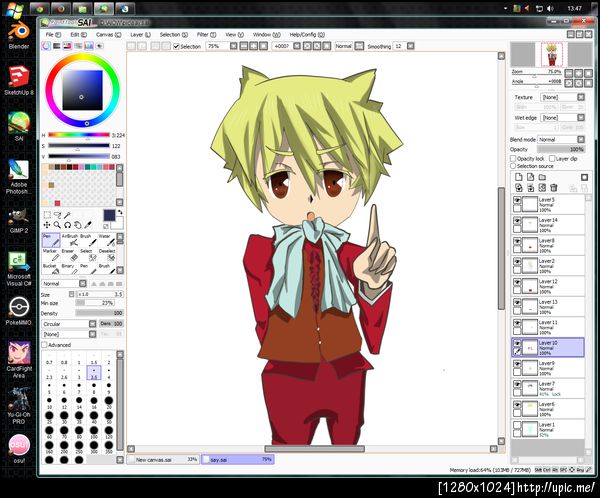Viewport: 600px width, 498px height.
Task: Open the Wet edge dropdown
Action: click(562, 118)
